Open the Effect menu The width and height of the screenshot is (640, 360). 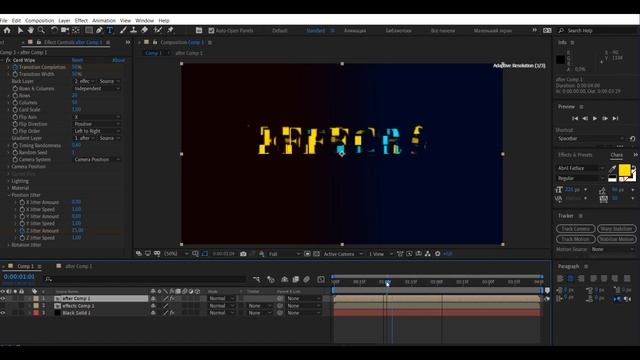click(81, 20)
